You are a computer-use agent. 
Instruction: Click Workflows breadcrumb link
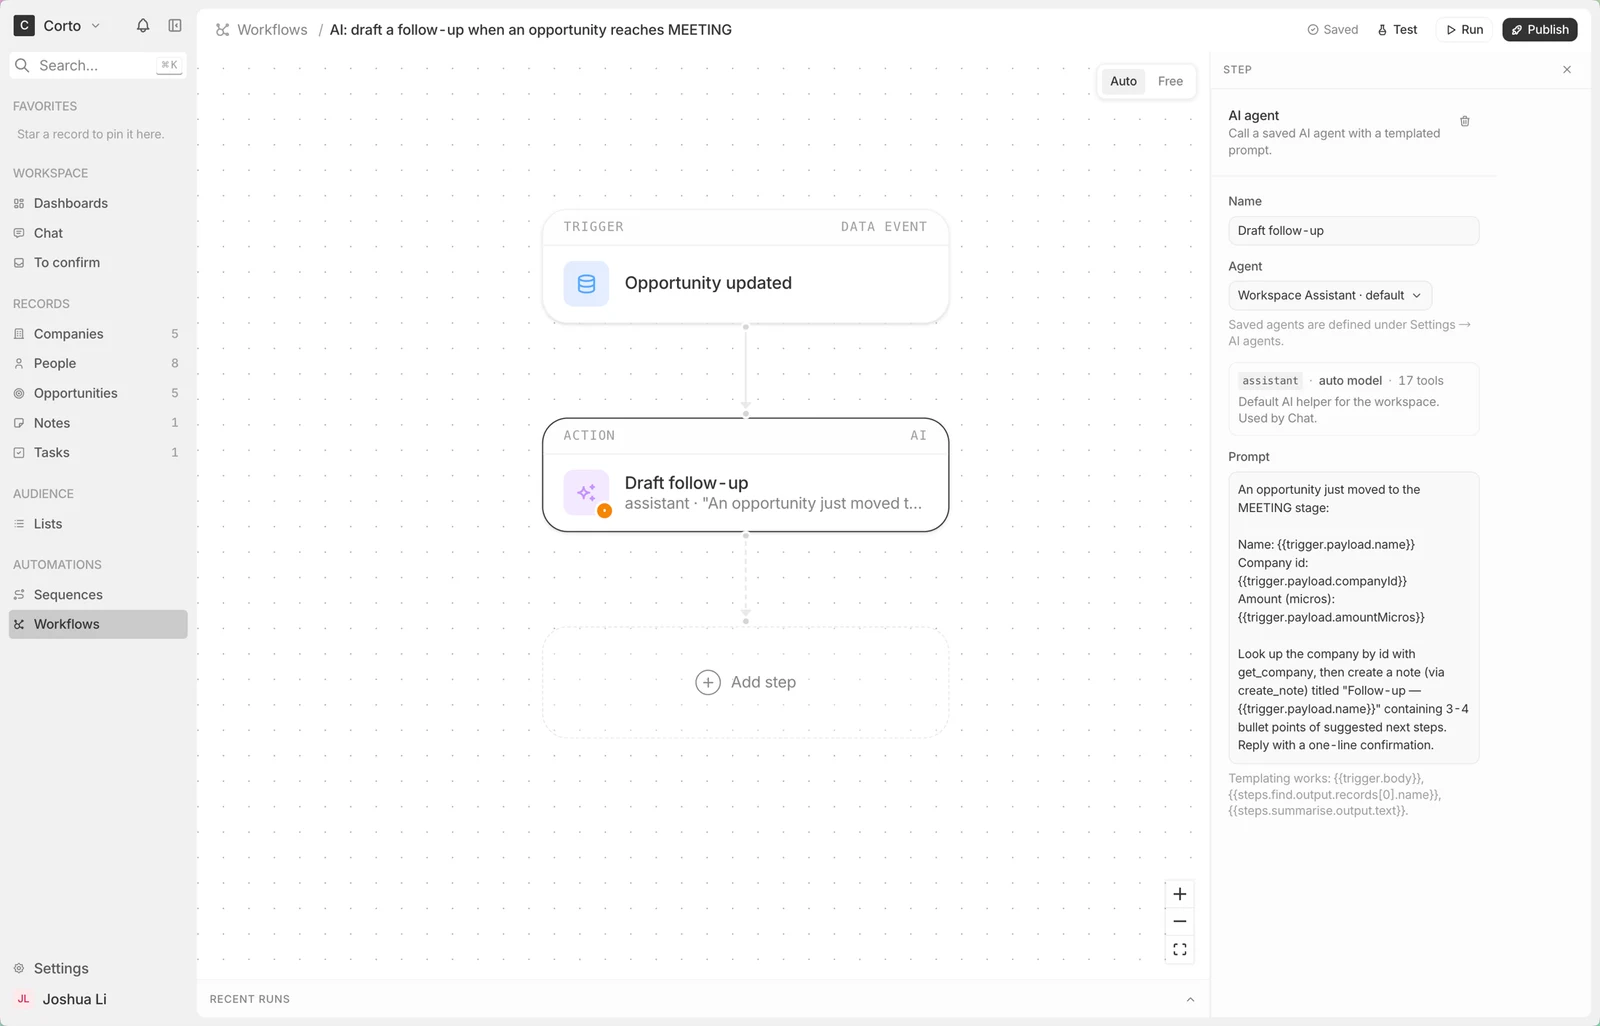(x=272, y=30)
